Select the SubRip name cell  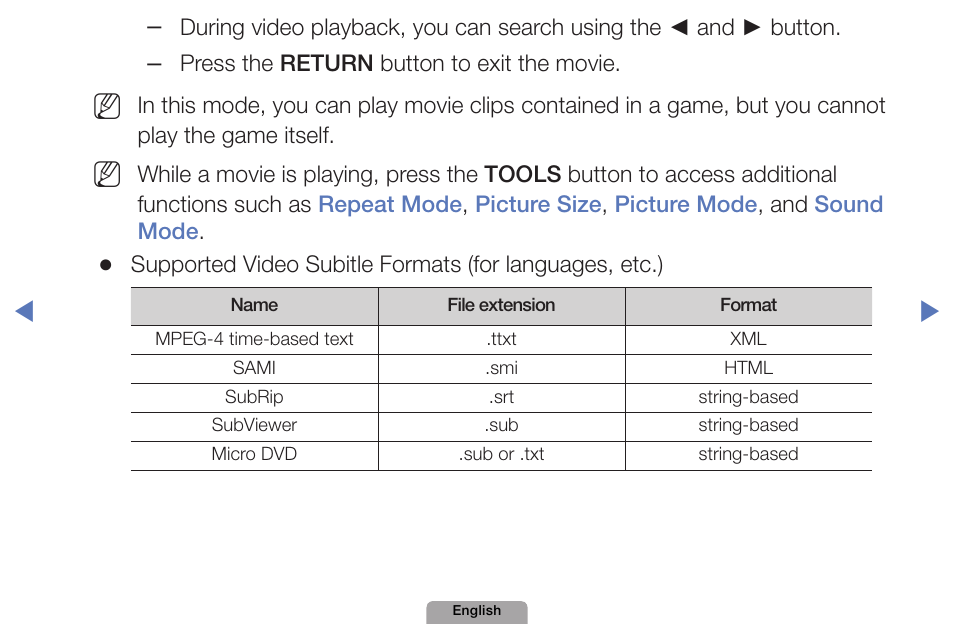pyautogui.click(x=254, y=398)
